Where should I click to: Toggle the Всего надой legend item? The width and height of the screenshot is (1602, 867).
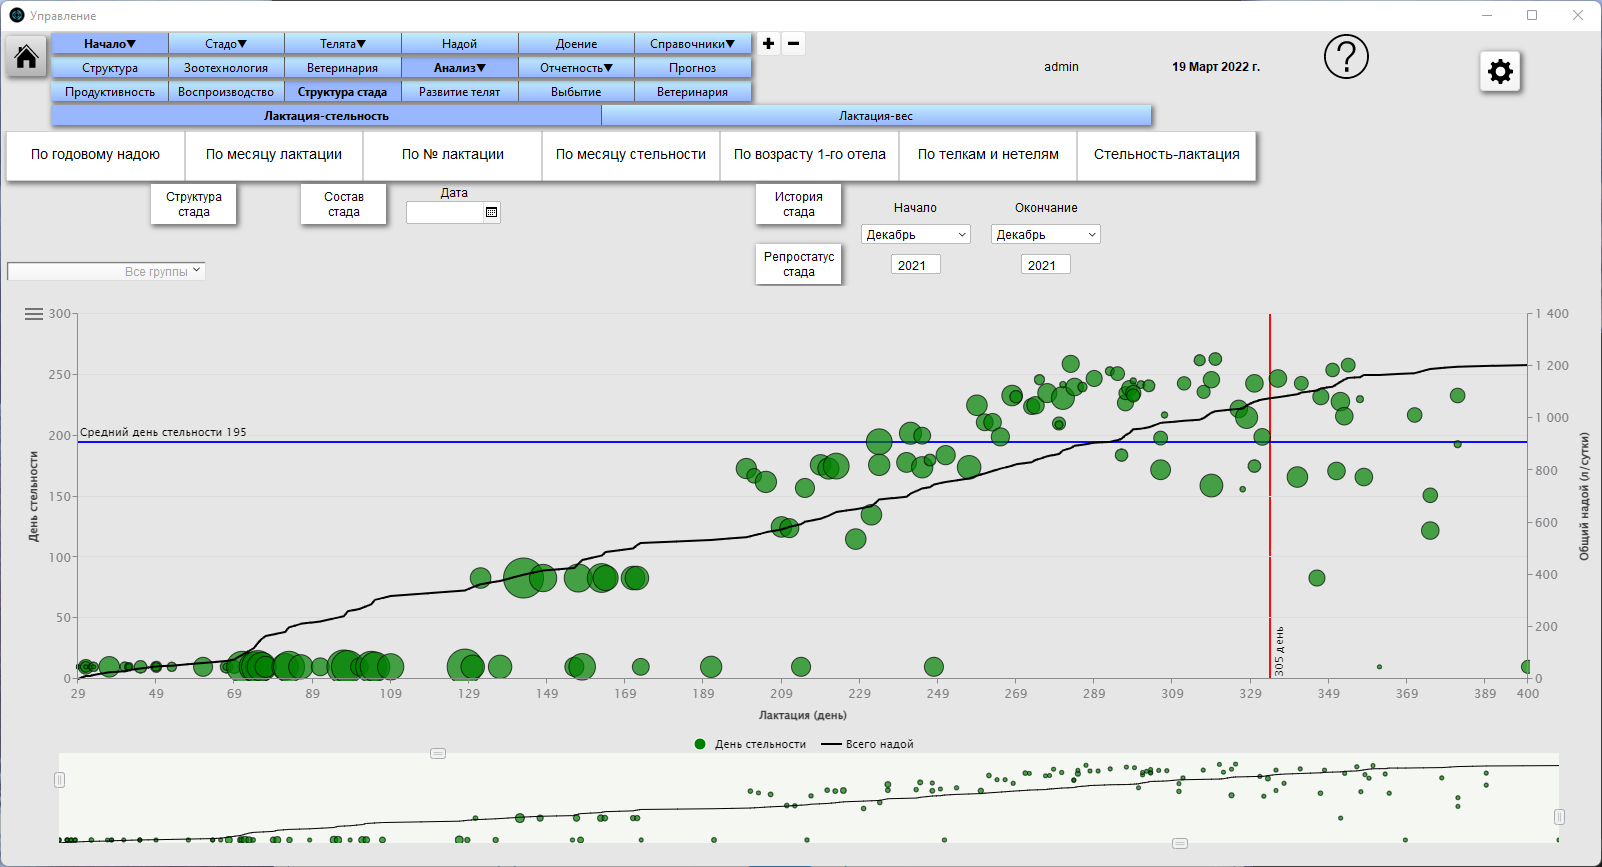tap(867, 744)
